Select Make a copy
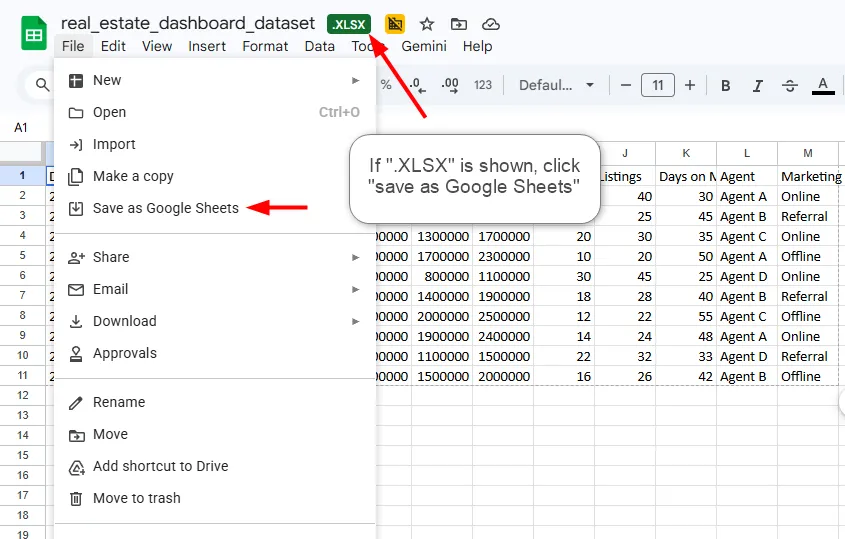 (x=214, y=176)
